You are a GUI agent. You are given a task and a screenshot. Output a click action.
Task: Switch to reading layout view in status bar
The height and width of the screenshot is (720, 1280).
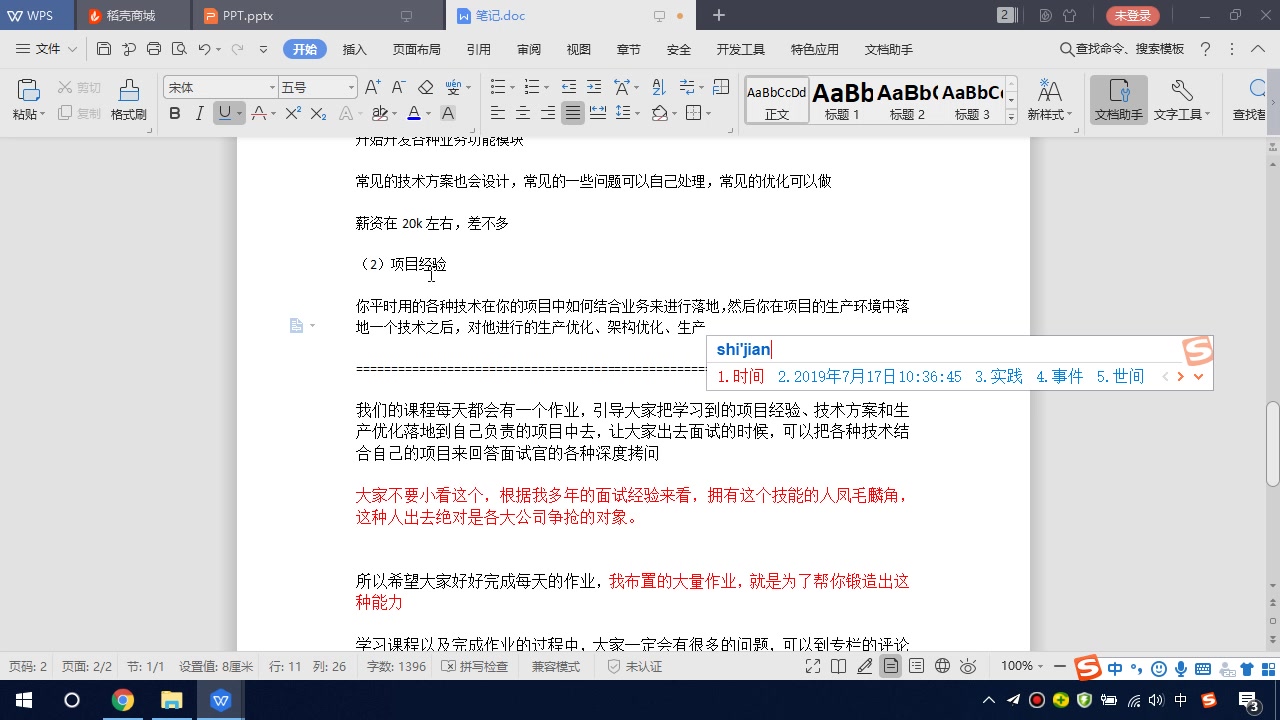pos(839,666)
